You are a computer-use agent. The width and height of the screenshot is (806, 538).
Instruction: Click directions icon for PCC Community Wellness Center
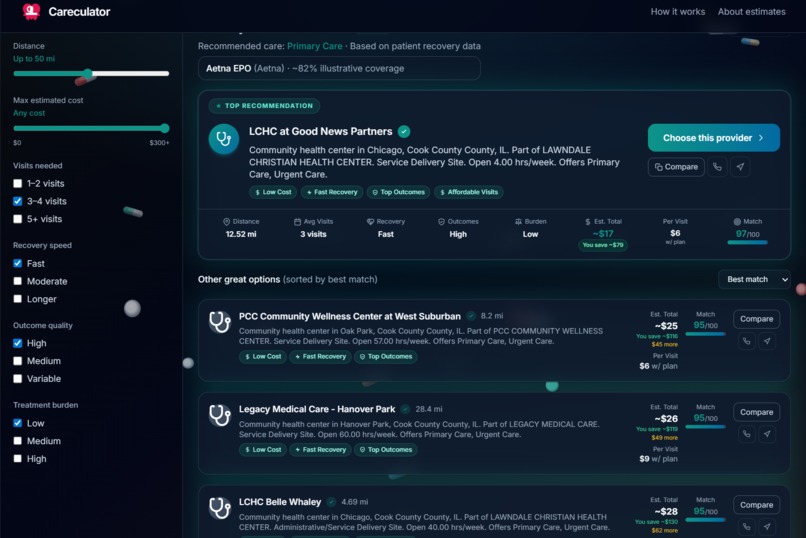pyautogui.click(x=767, y=341)
